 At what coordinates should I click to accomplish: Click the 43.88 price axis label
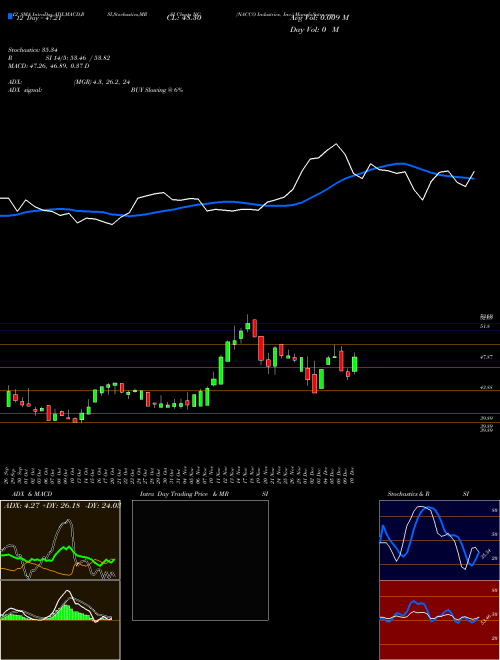tap(486, 388)
